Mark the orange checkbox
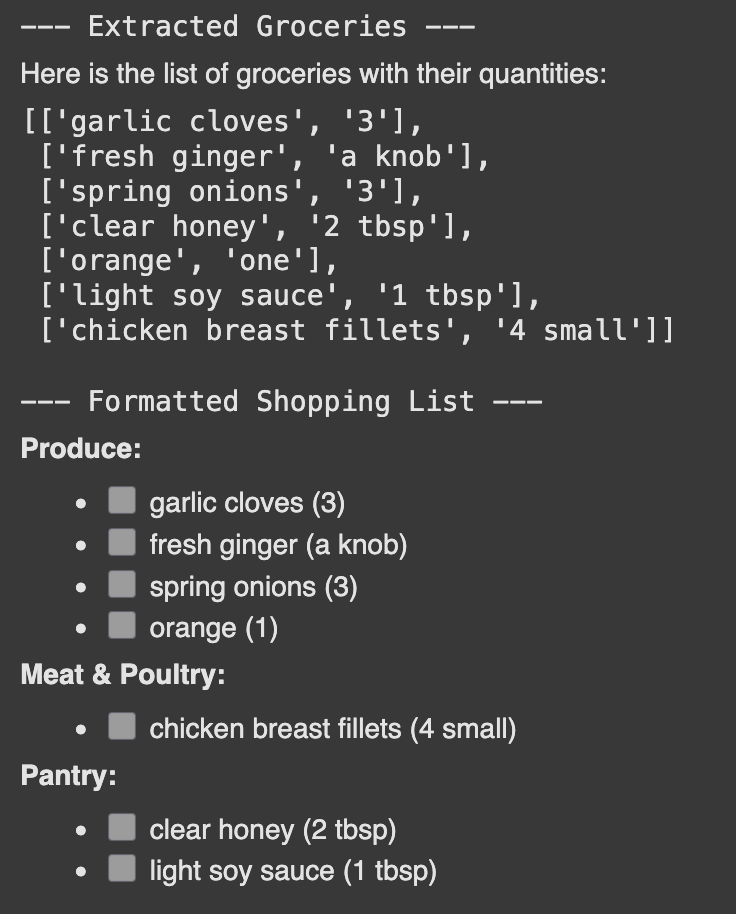This screenshot has width=736, height=914. [x=122, y=626]
